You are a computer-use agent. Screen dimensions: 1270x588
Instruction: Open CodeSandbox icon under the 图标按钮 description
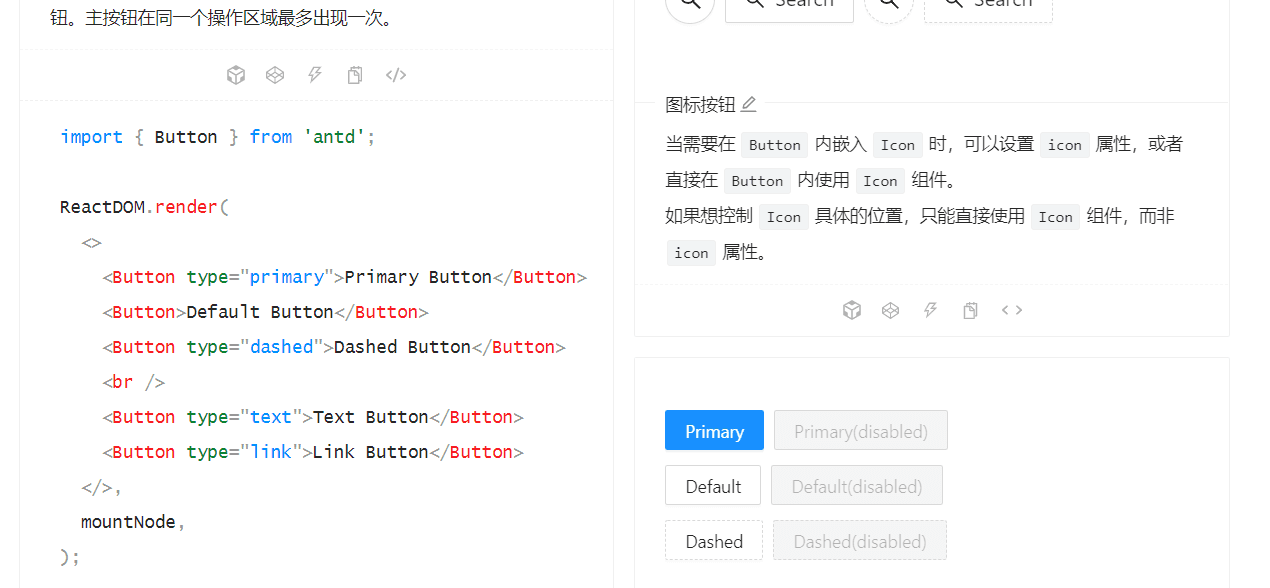point(852,310)
